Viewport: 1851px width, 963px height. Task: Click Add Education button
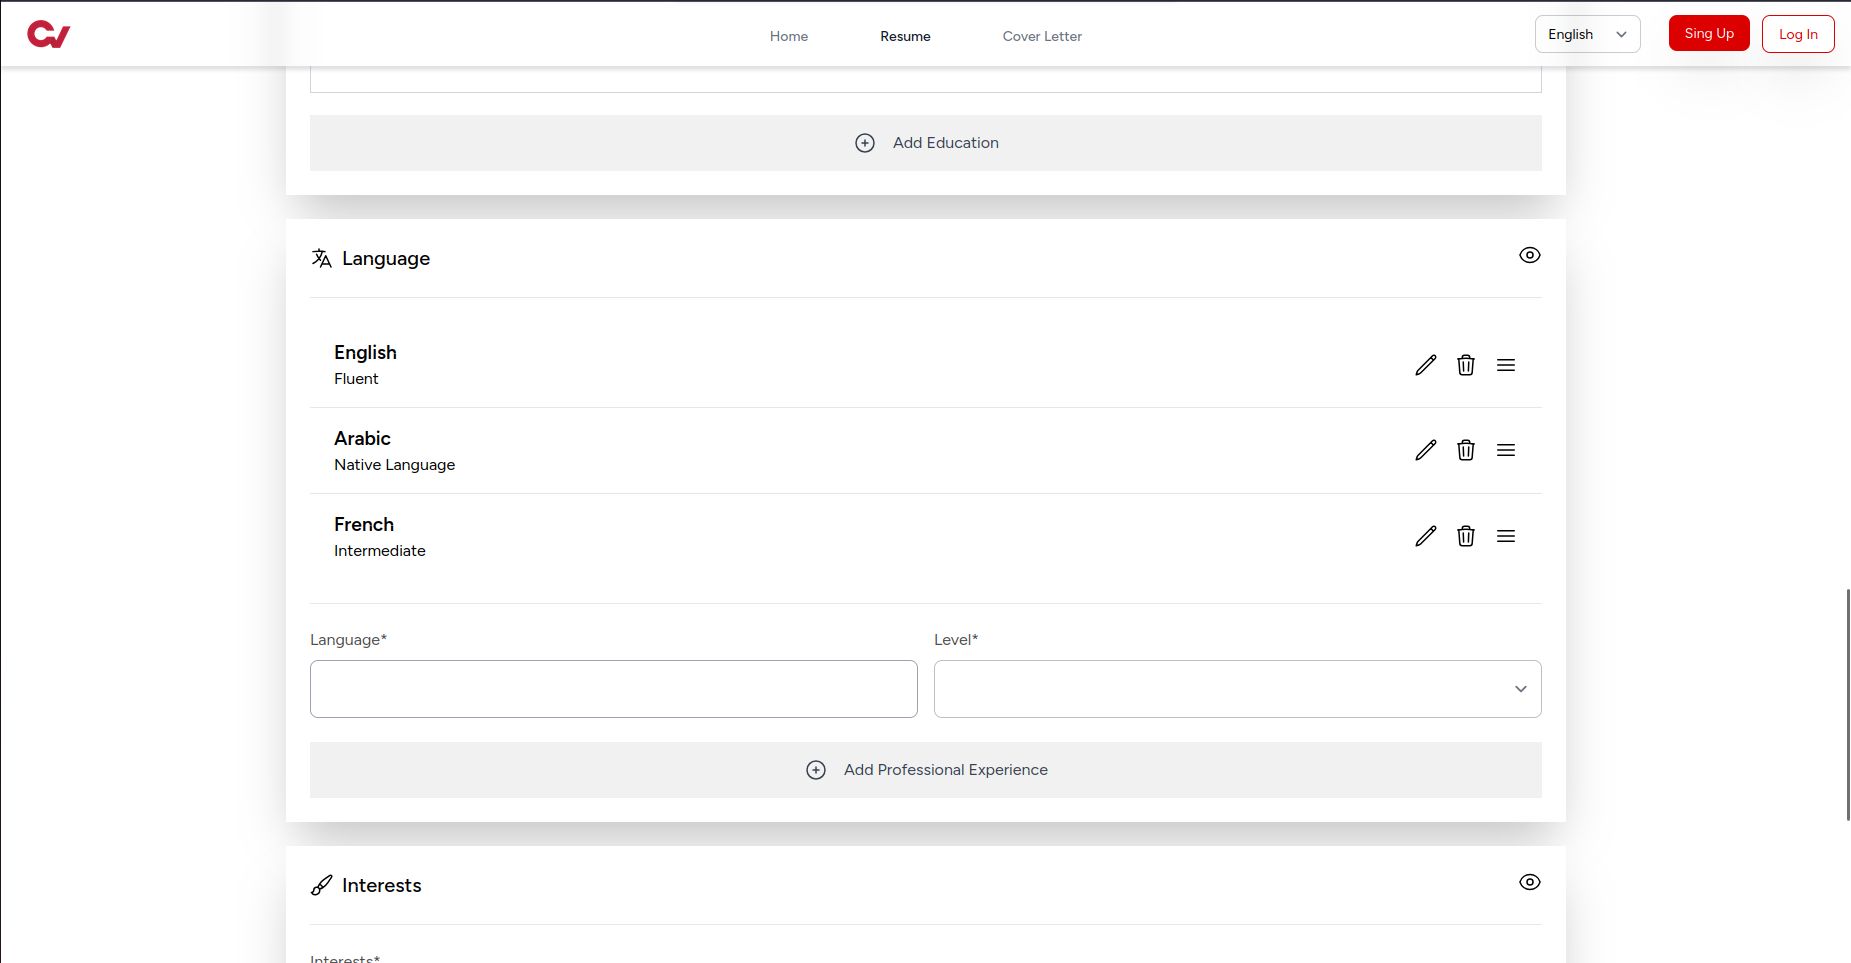pos(925,143)
